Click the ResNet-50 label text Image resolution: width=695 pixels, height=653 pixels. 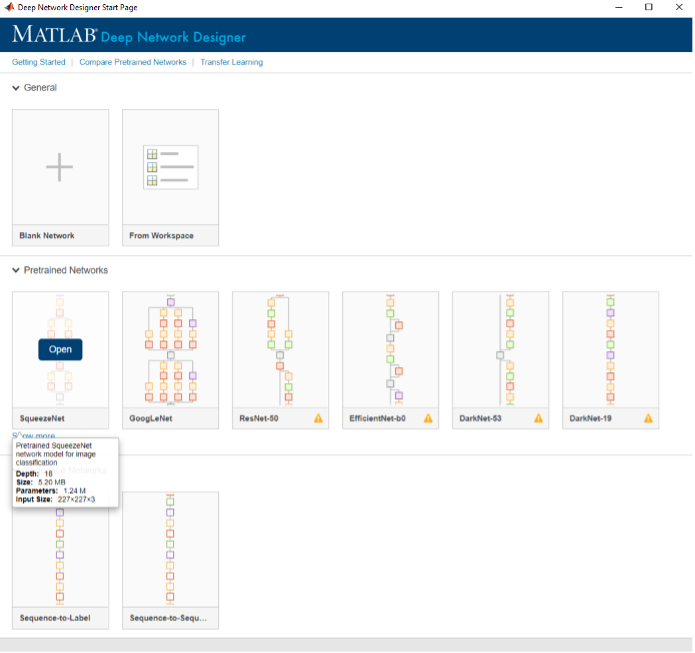click(x=259, y=418)
